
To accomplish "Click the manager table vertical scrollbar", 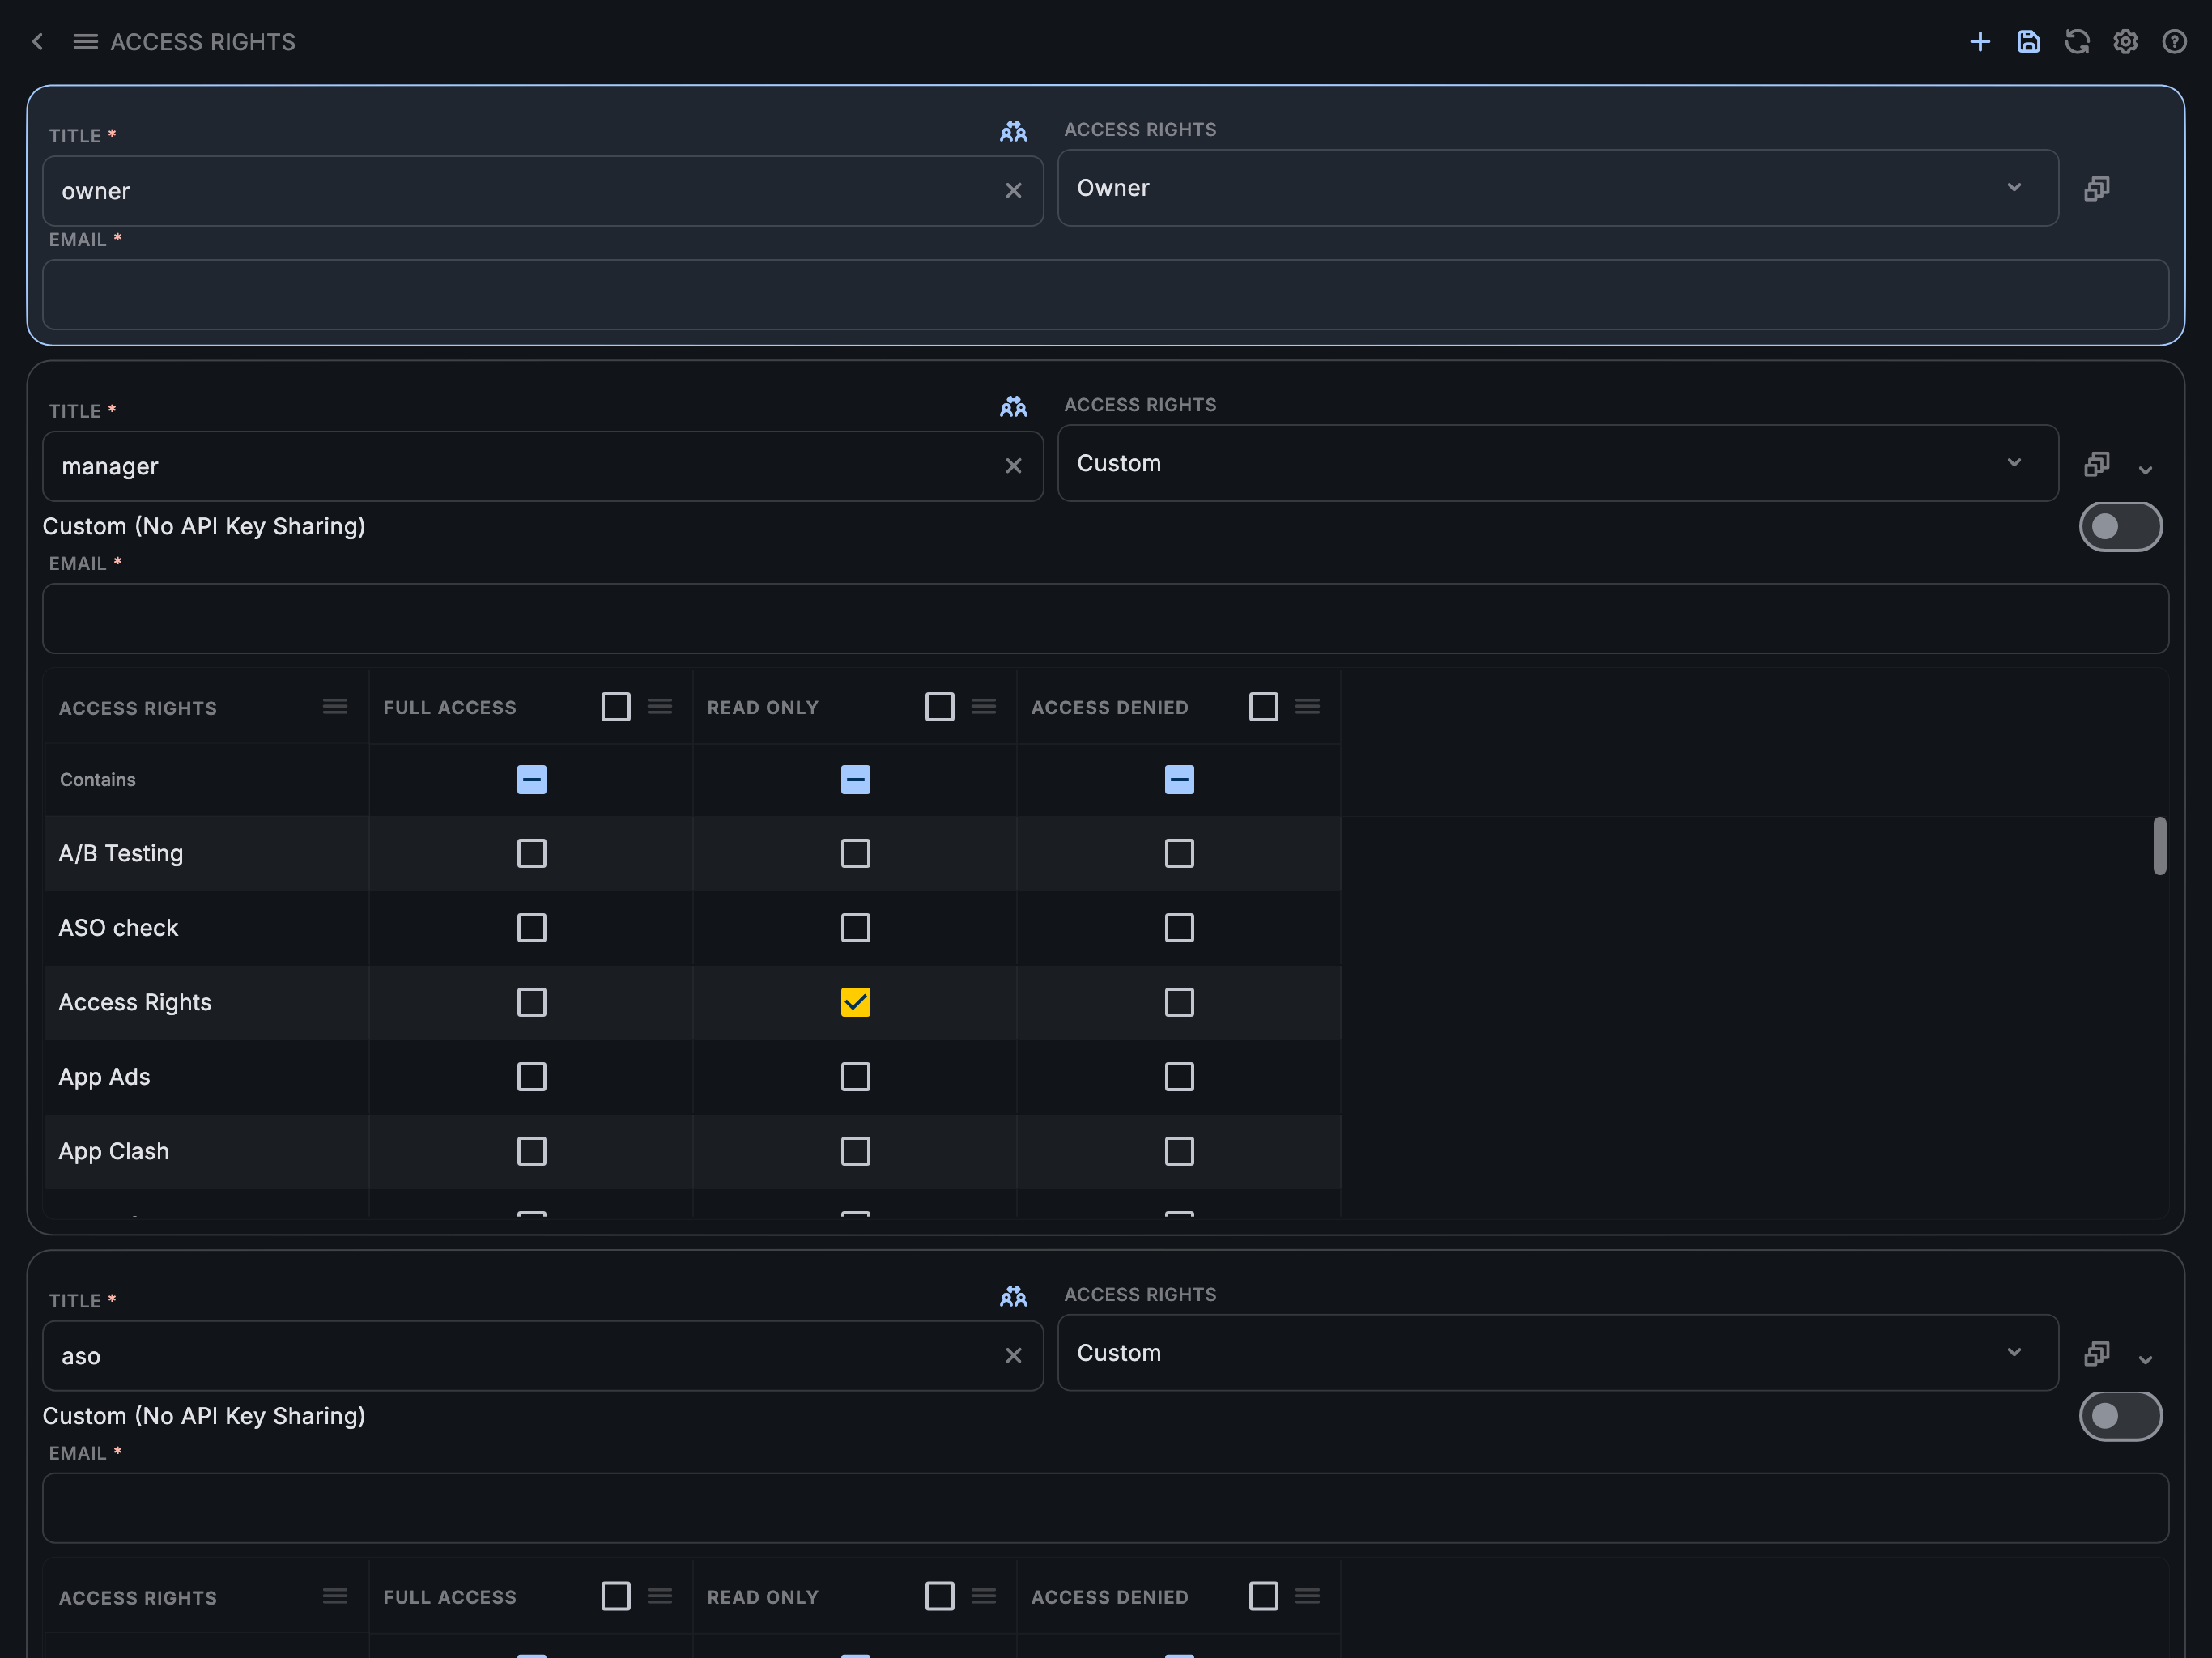I will (x=2160, y=846).
